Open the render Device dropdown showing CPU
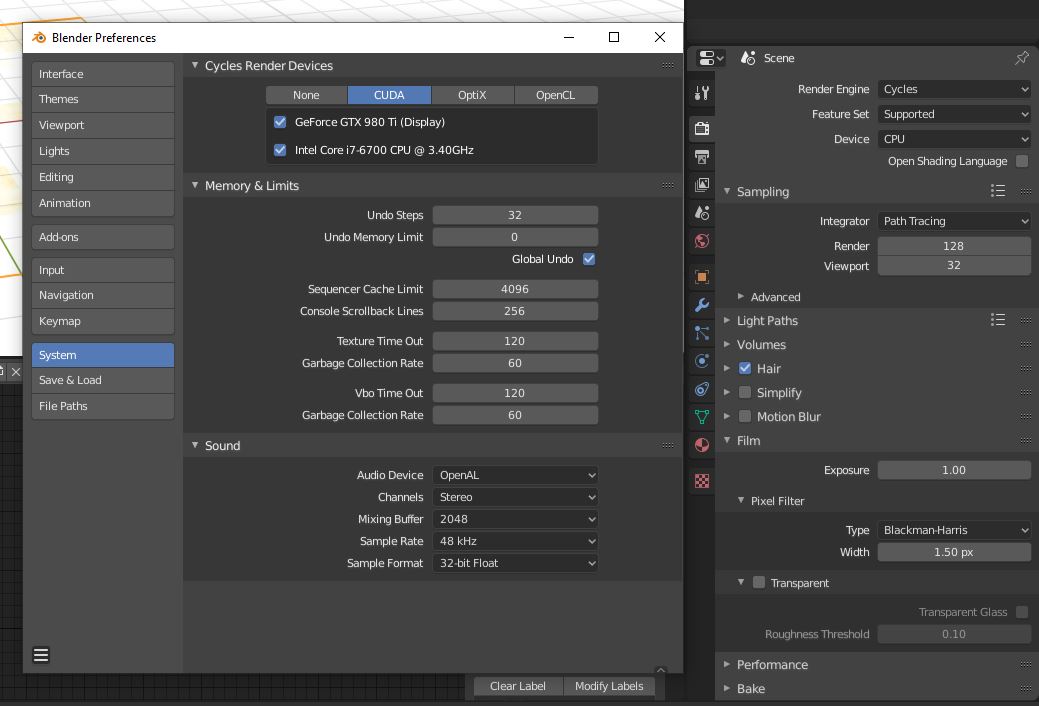This screenshot has width=1039, height=706. (954, 139)
